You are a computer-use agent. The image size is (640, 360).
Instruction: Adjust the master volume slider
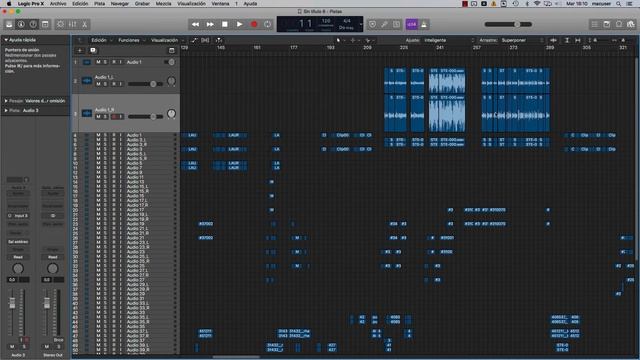click(x=508, y=24)
